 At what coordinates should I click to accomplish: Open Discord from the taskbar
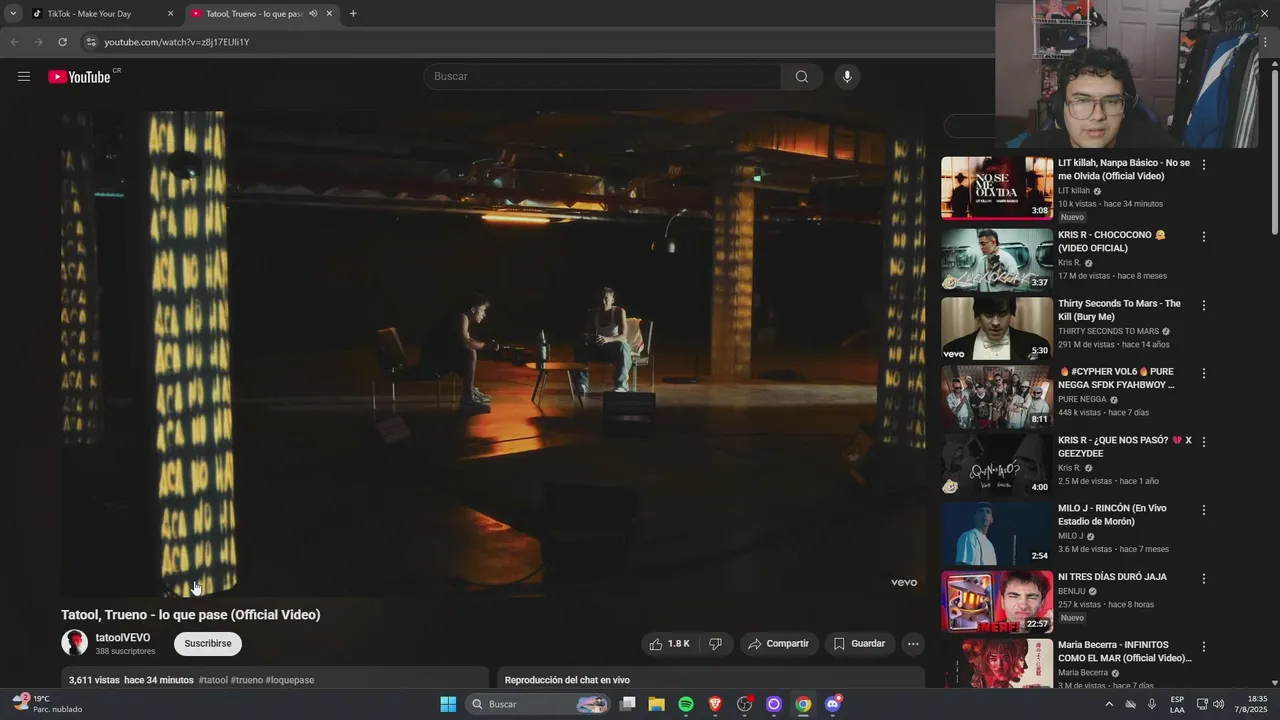833,704
